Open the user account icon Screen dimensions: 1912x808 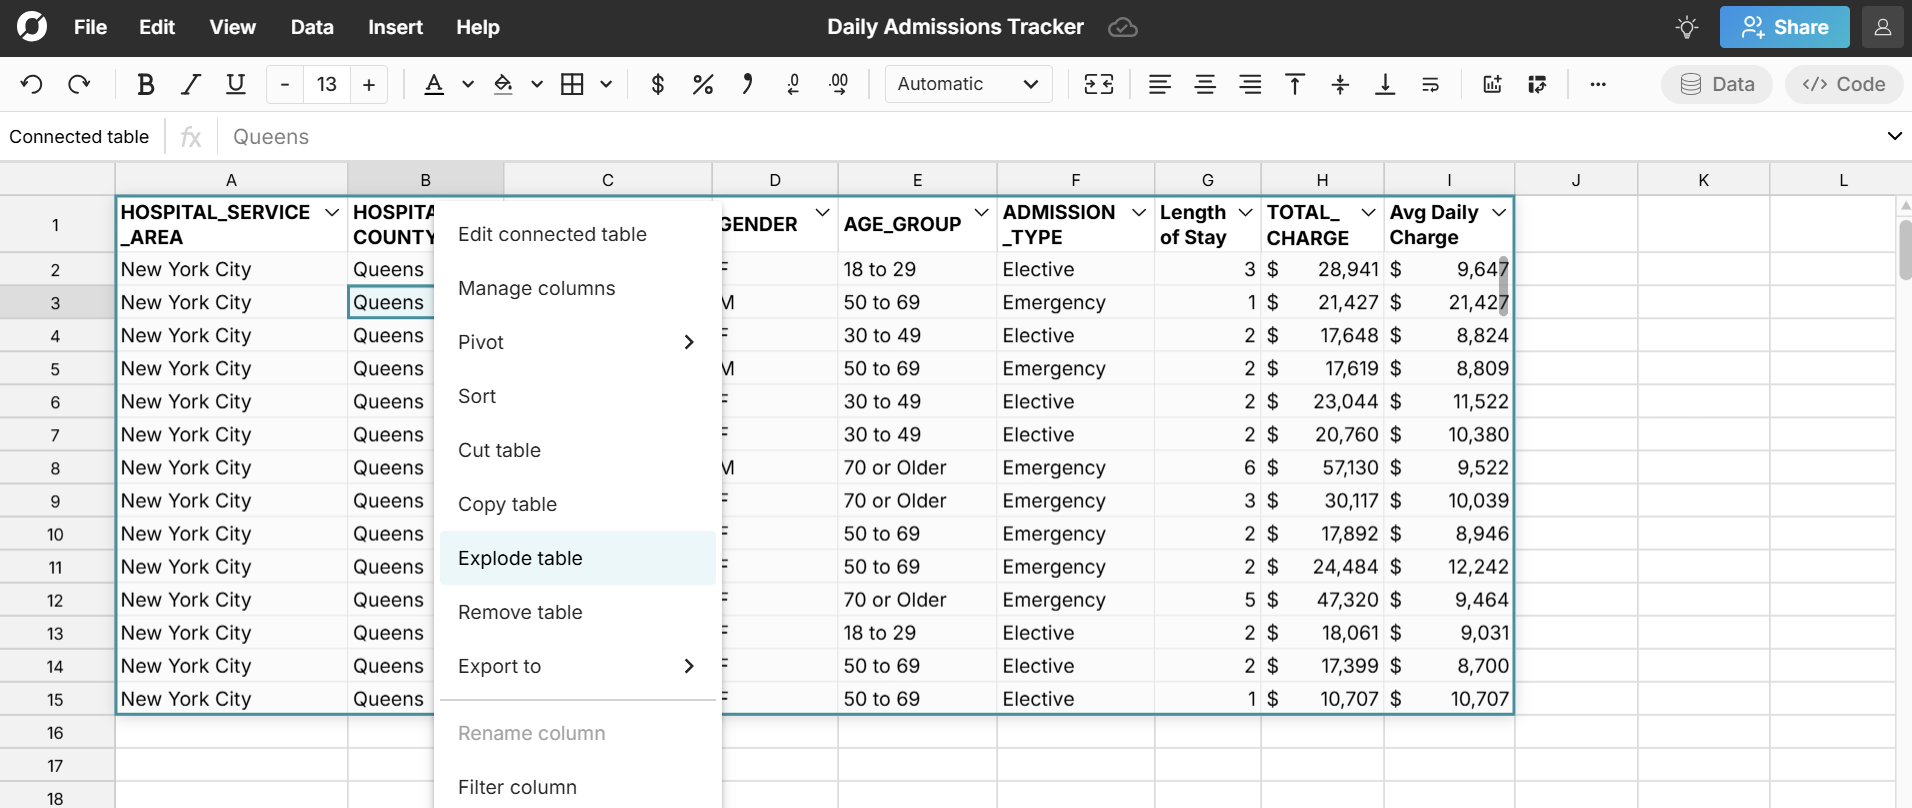(x=1883, y=27)
